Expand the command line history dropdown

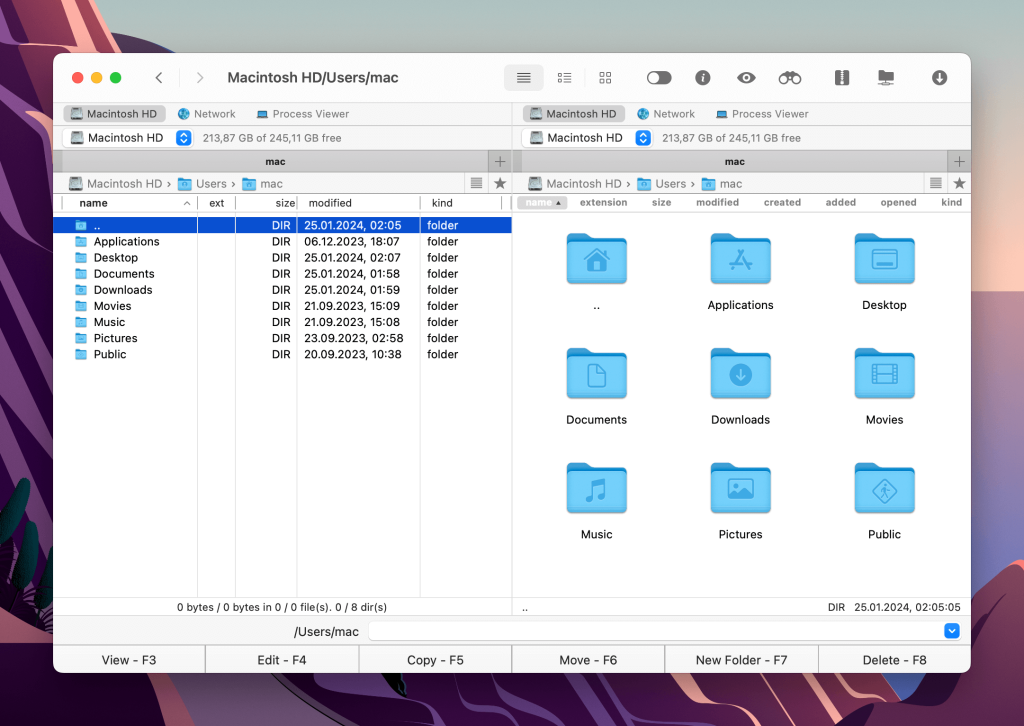(951, 631)
